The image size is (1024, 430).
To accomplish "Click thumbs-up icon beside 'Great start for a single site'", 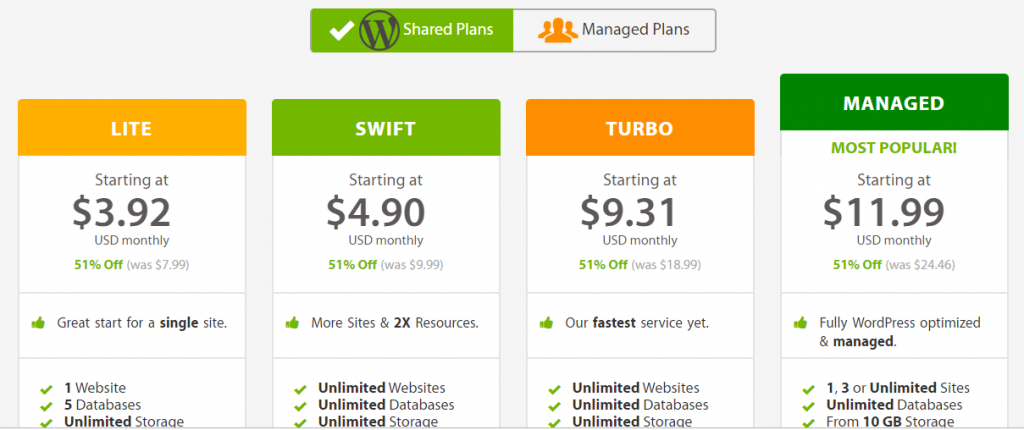I will 39,323.
